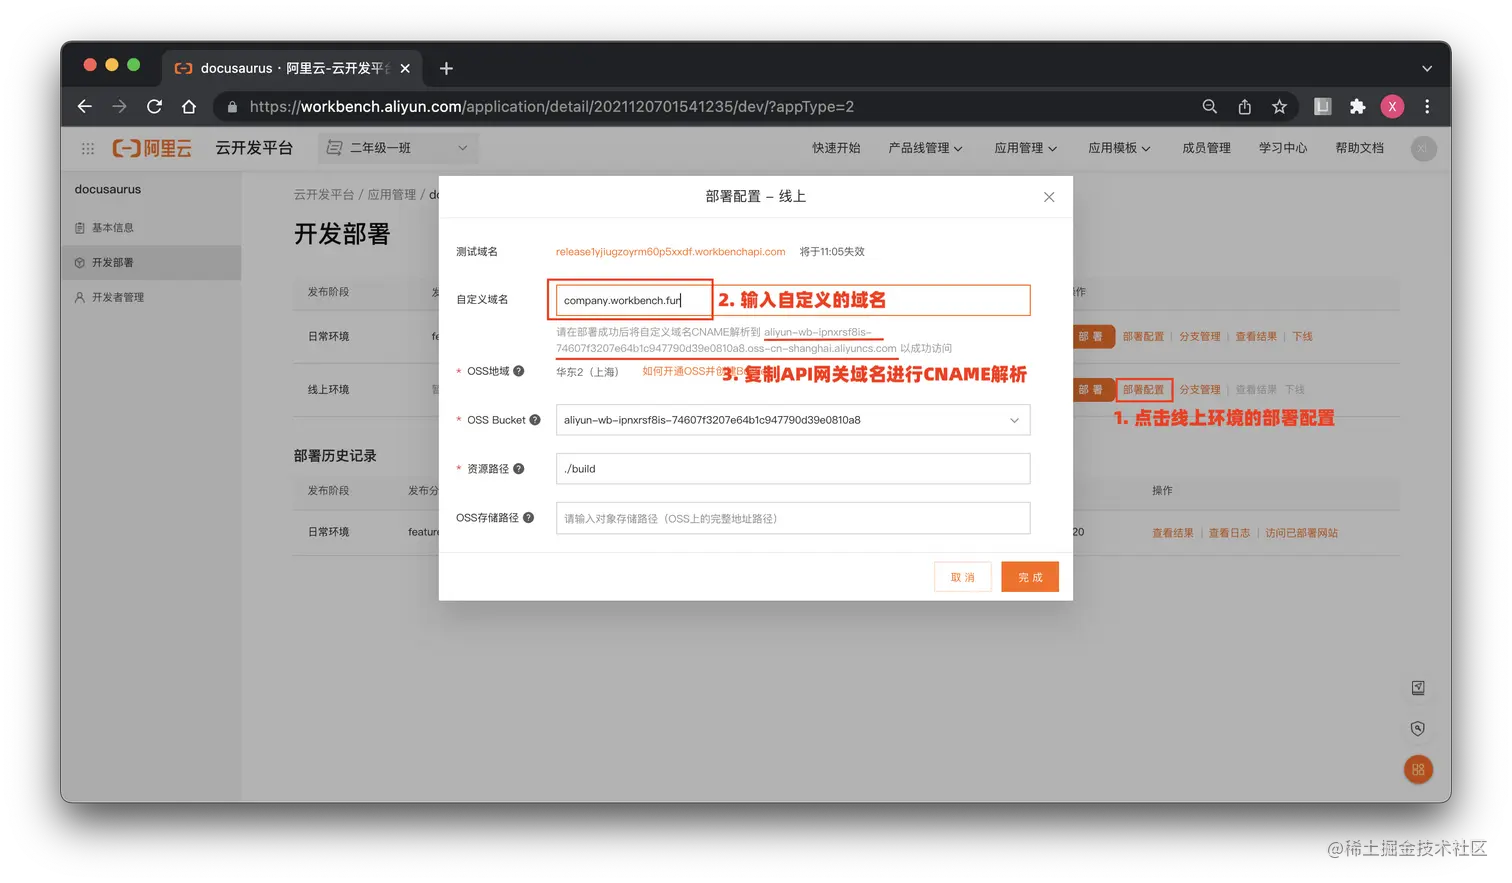Viewport: 1512px width, 883px height.
Task: Open 访问已部署网站 in deployment history
Action: click(1301, 533)
